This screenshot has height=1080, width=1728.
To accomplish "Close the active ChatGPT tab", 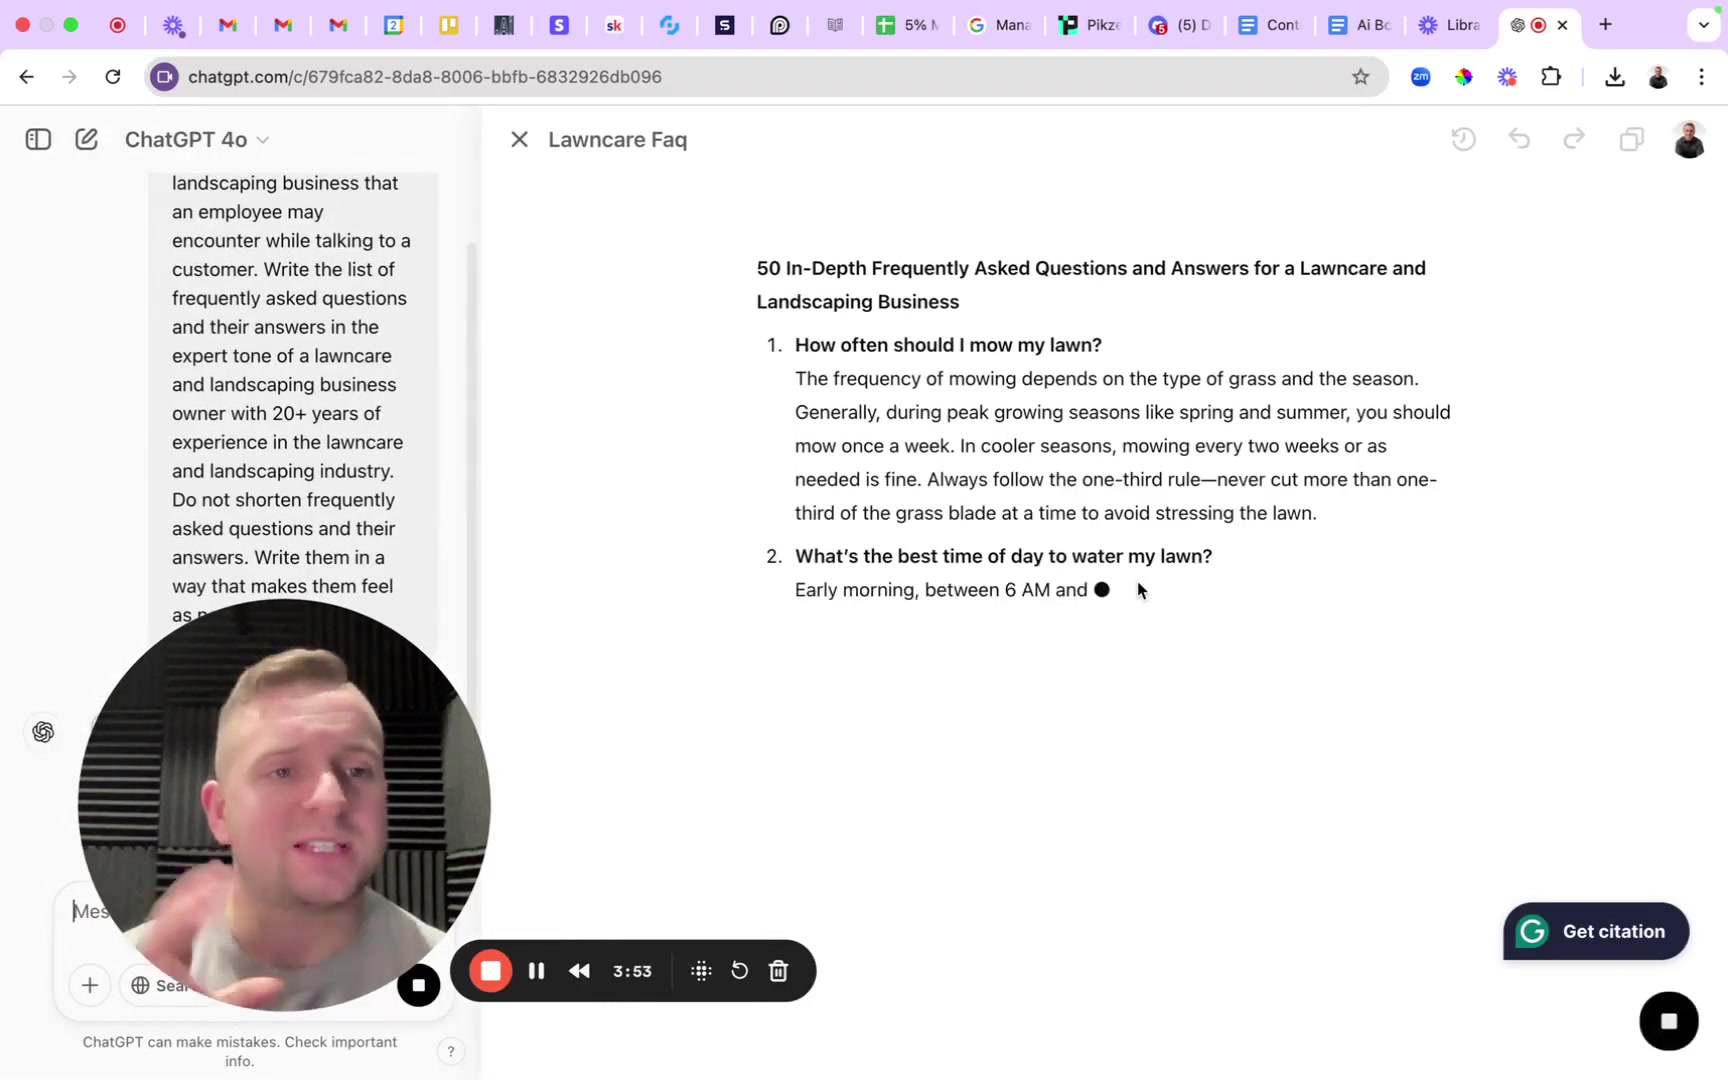I will coord(1562,25).
